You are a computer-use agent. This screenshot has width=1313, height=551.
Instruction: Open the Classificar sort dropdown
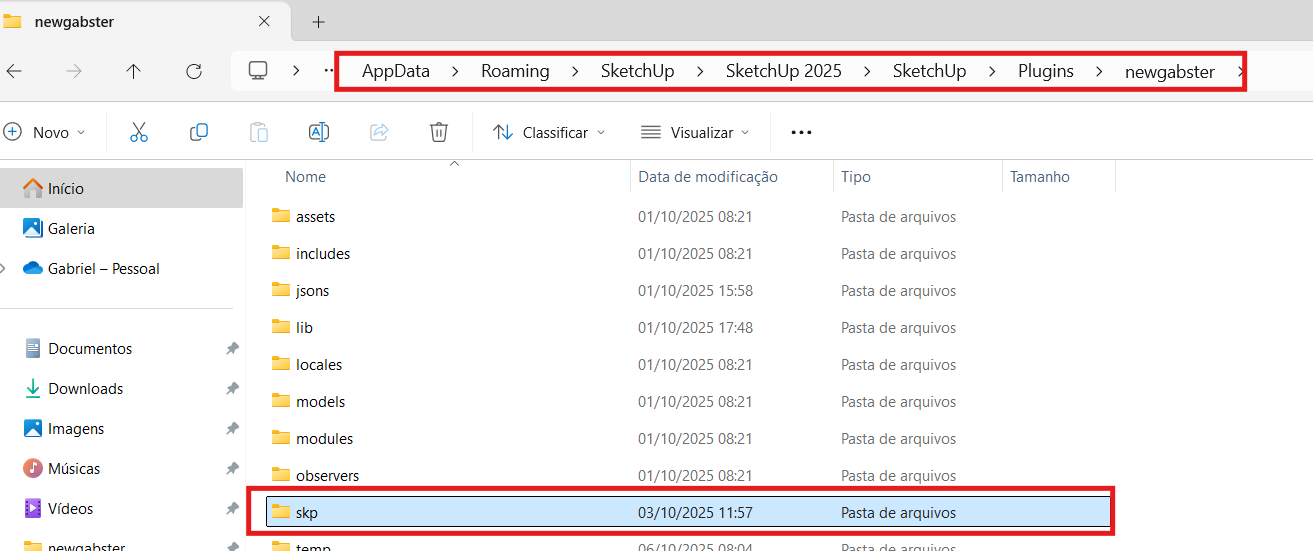(549, 132)
